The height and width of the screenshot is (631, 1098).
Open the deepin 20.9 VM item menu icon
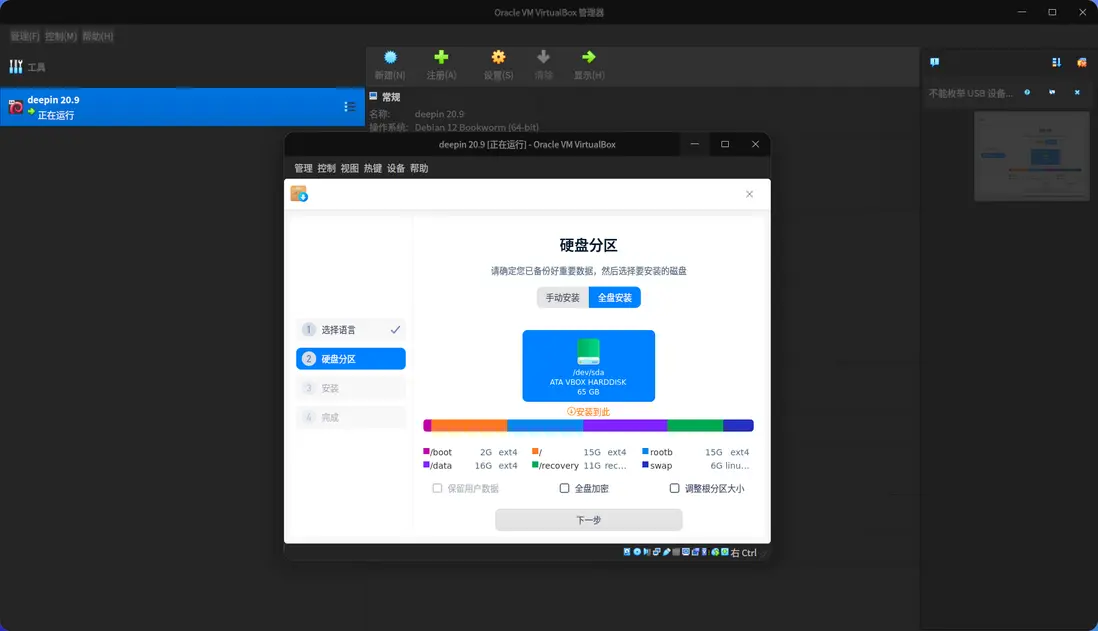[x=349, y=106]
